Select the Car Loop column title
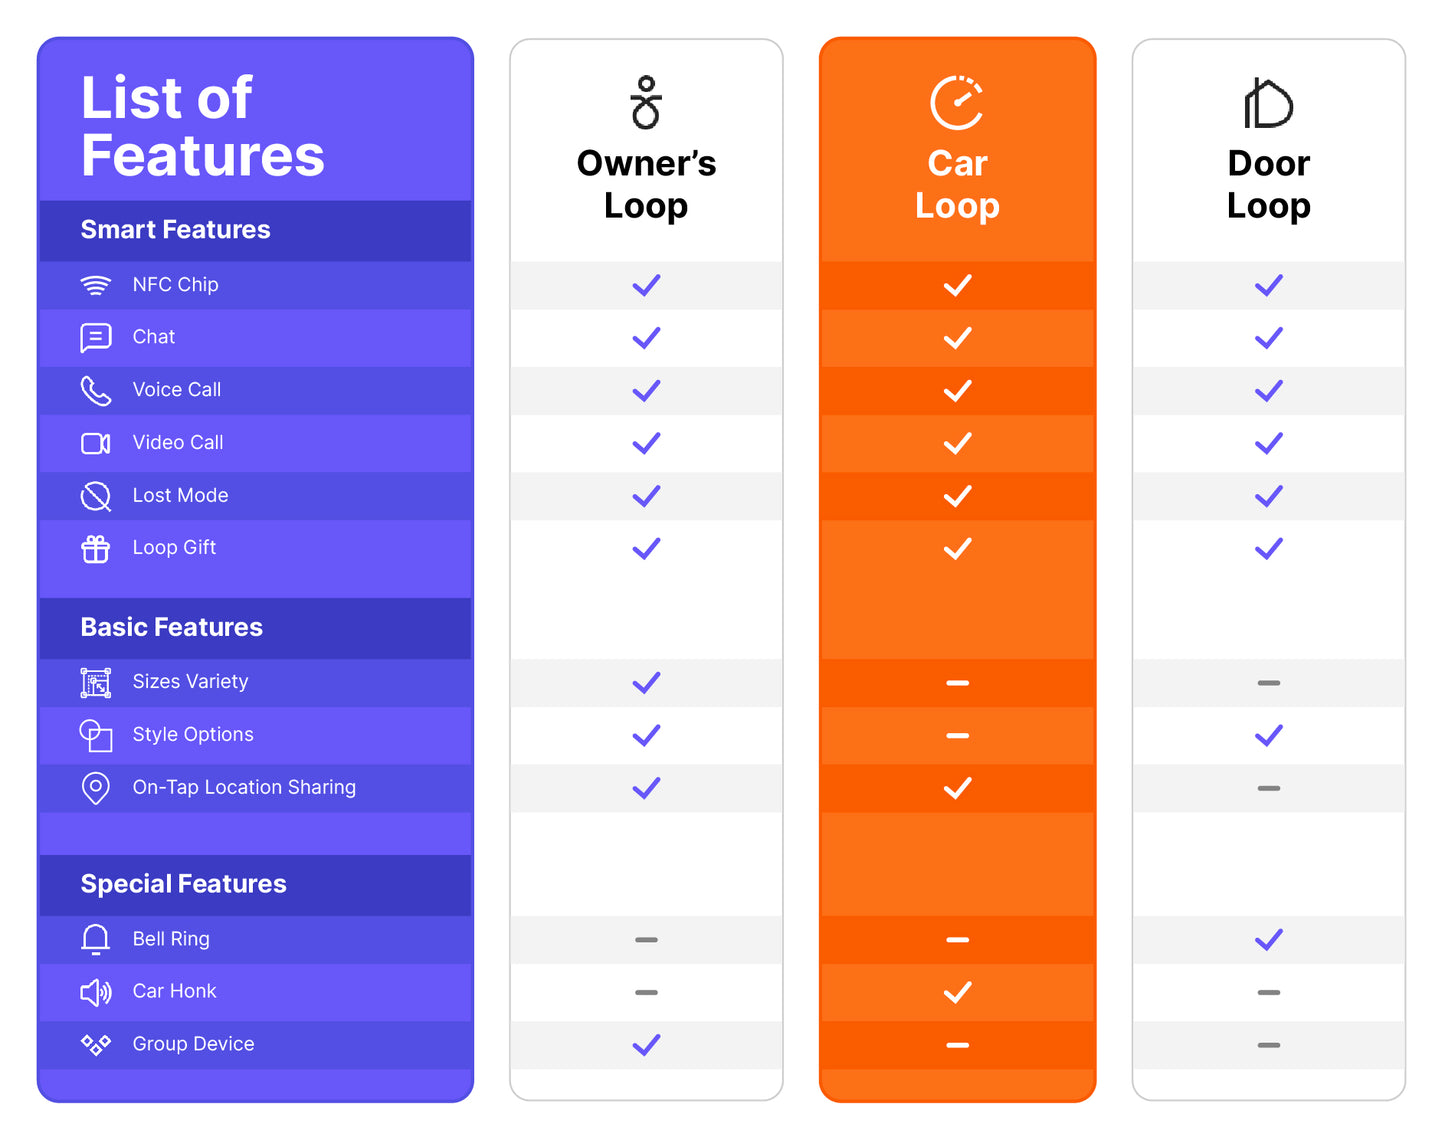Screen dimensions: 1445x1140 point(957,185)
